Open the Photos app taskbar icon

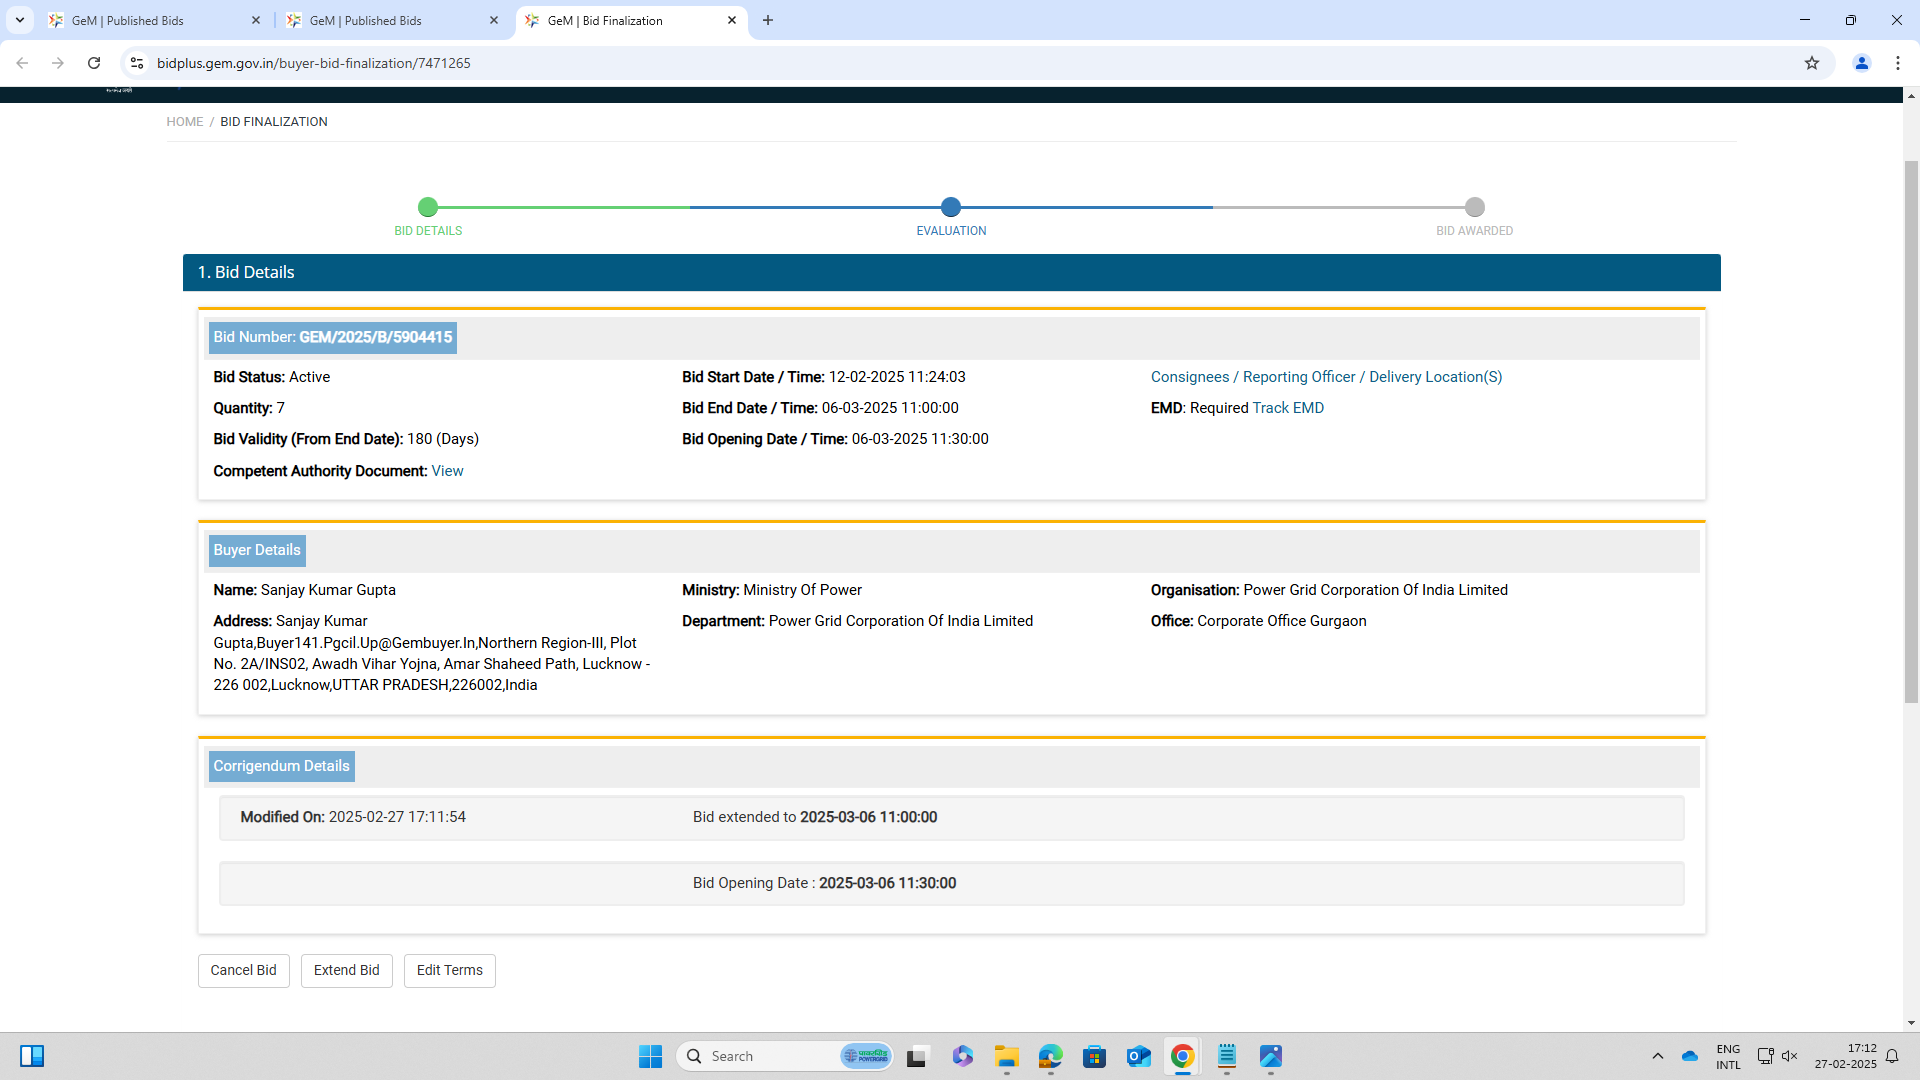coord(1270,1057)
